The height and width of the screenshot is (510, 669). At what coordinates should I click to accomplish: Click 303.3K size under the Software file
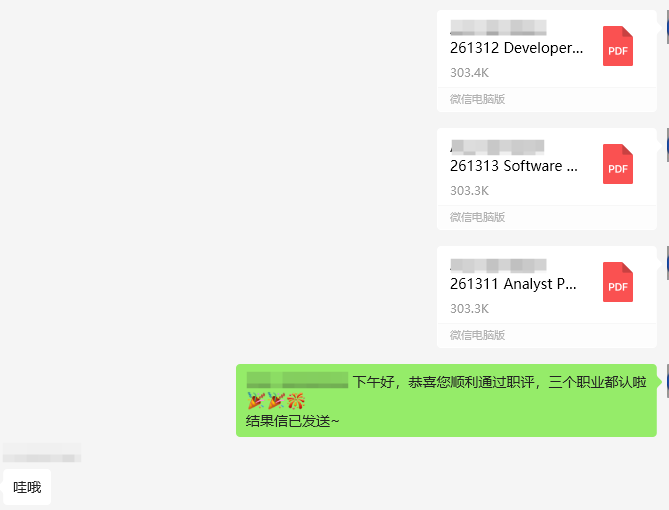[469, 190]
